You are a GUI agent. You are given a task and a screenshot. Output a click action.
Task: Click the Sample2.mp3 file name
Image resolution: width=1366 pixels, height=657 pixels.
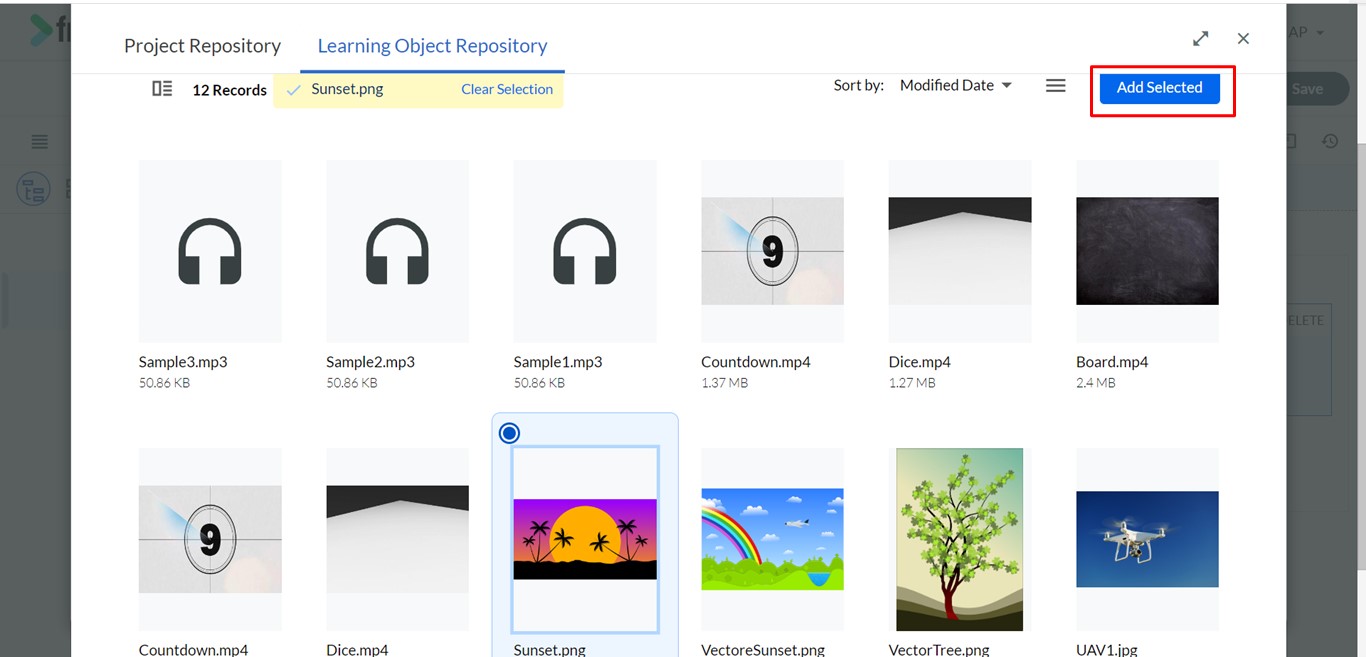370,362
